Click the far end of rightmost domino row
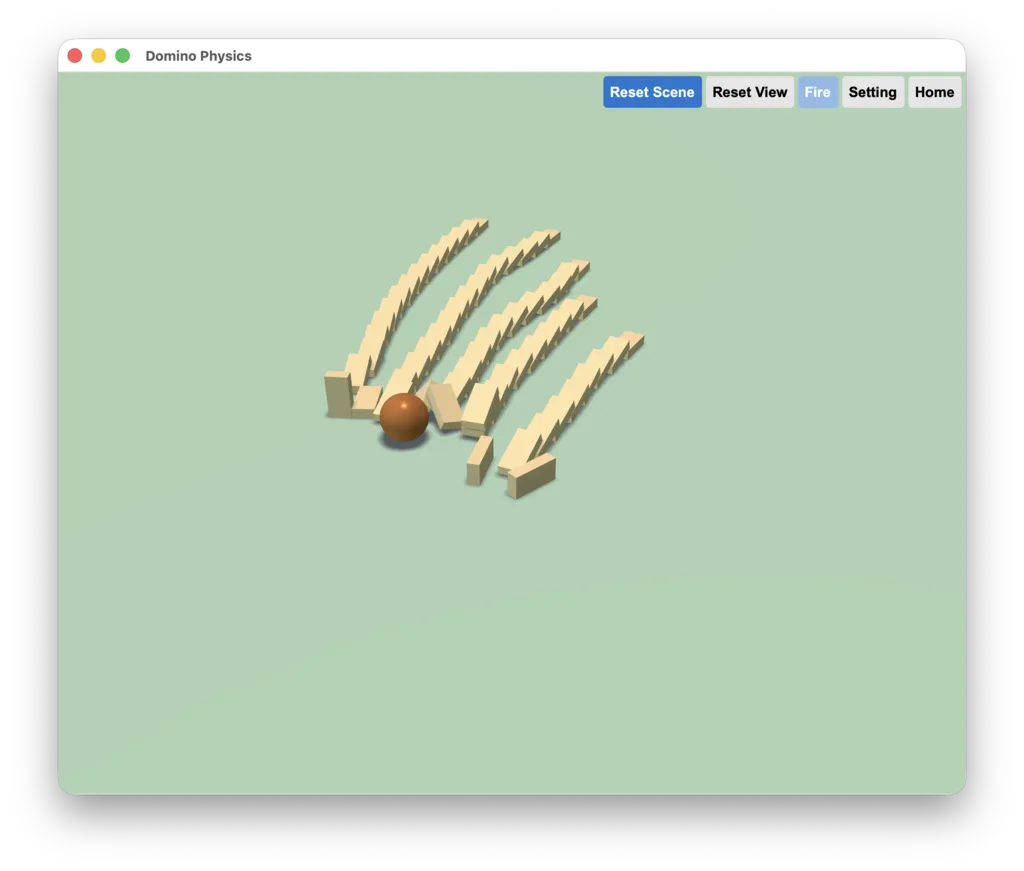1024x871 pixels. tap(632, 340)
